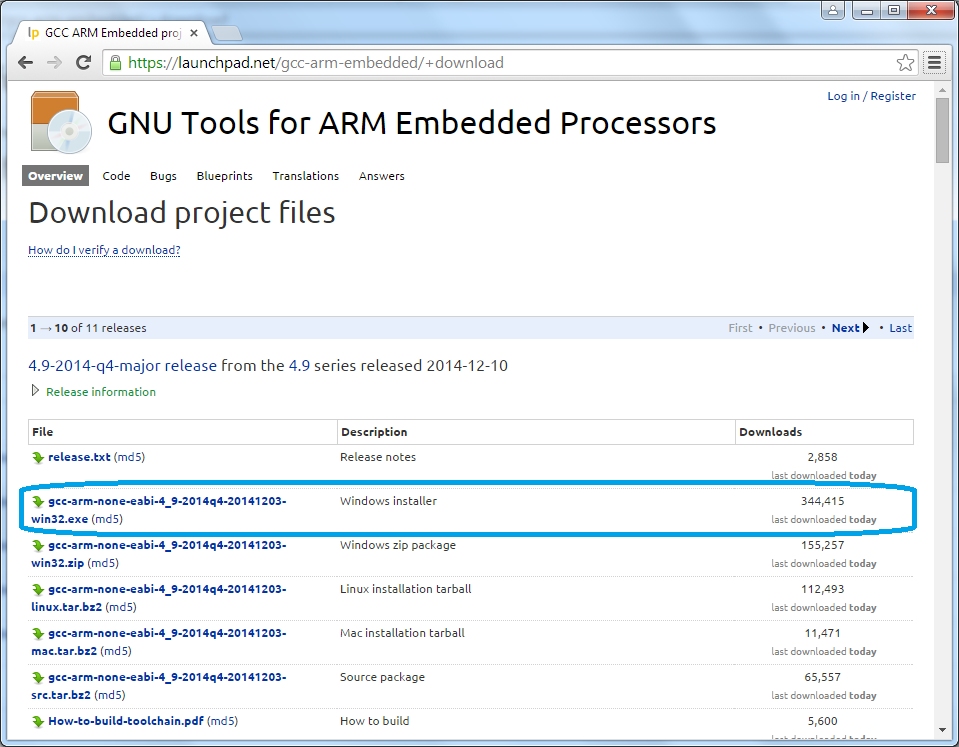Screen dimensions: 959x747
Task: Open md5 link next to How-to-build-toolchain.pdf
Action: [x=223, y=721]
